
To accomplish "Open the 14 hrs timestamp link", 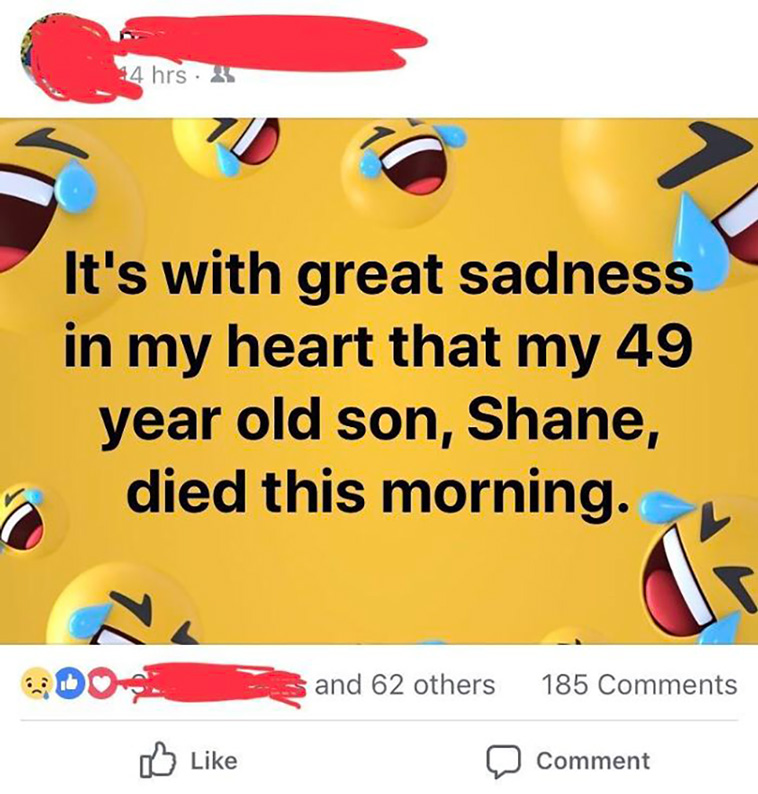I will [155, 75].
